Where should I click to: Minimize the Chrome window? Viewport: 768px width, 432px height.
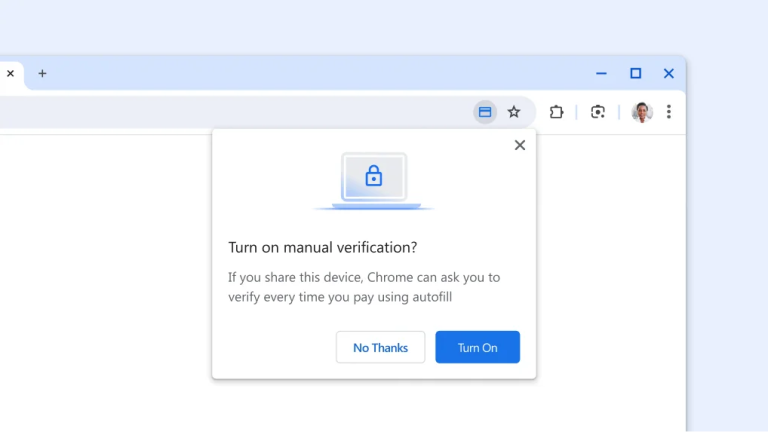pos(601,73)
